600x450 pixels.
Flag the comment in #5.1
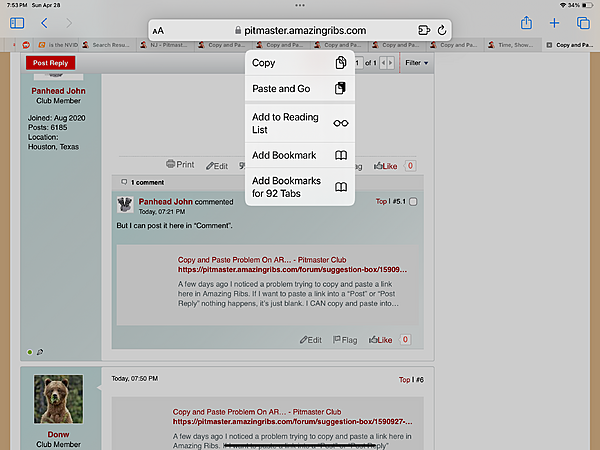[x=345, y=340]
